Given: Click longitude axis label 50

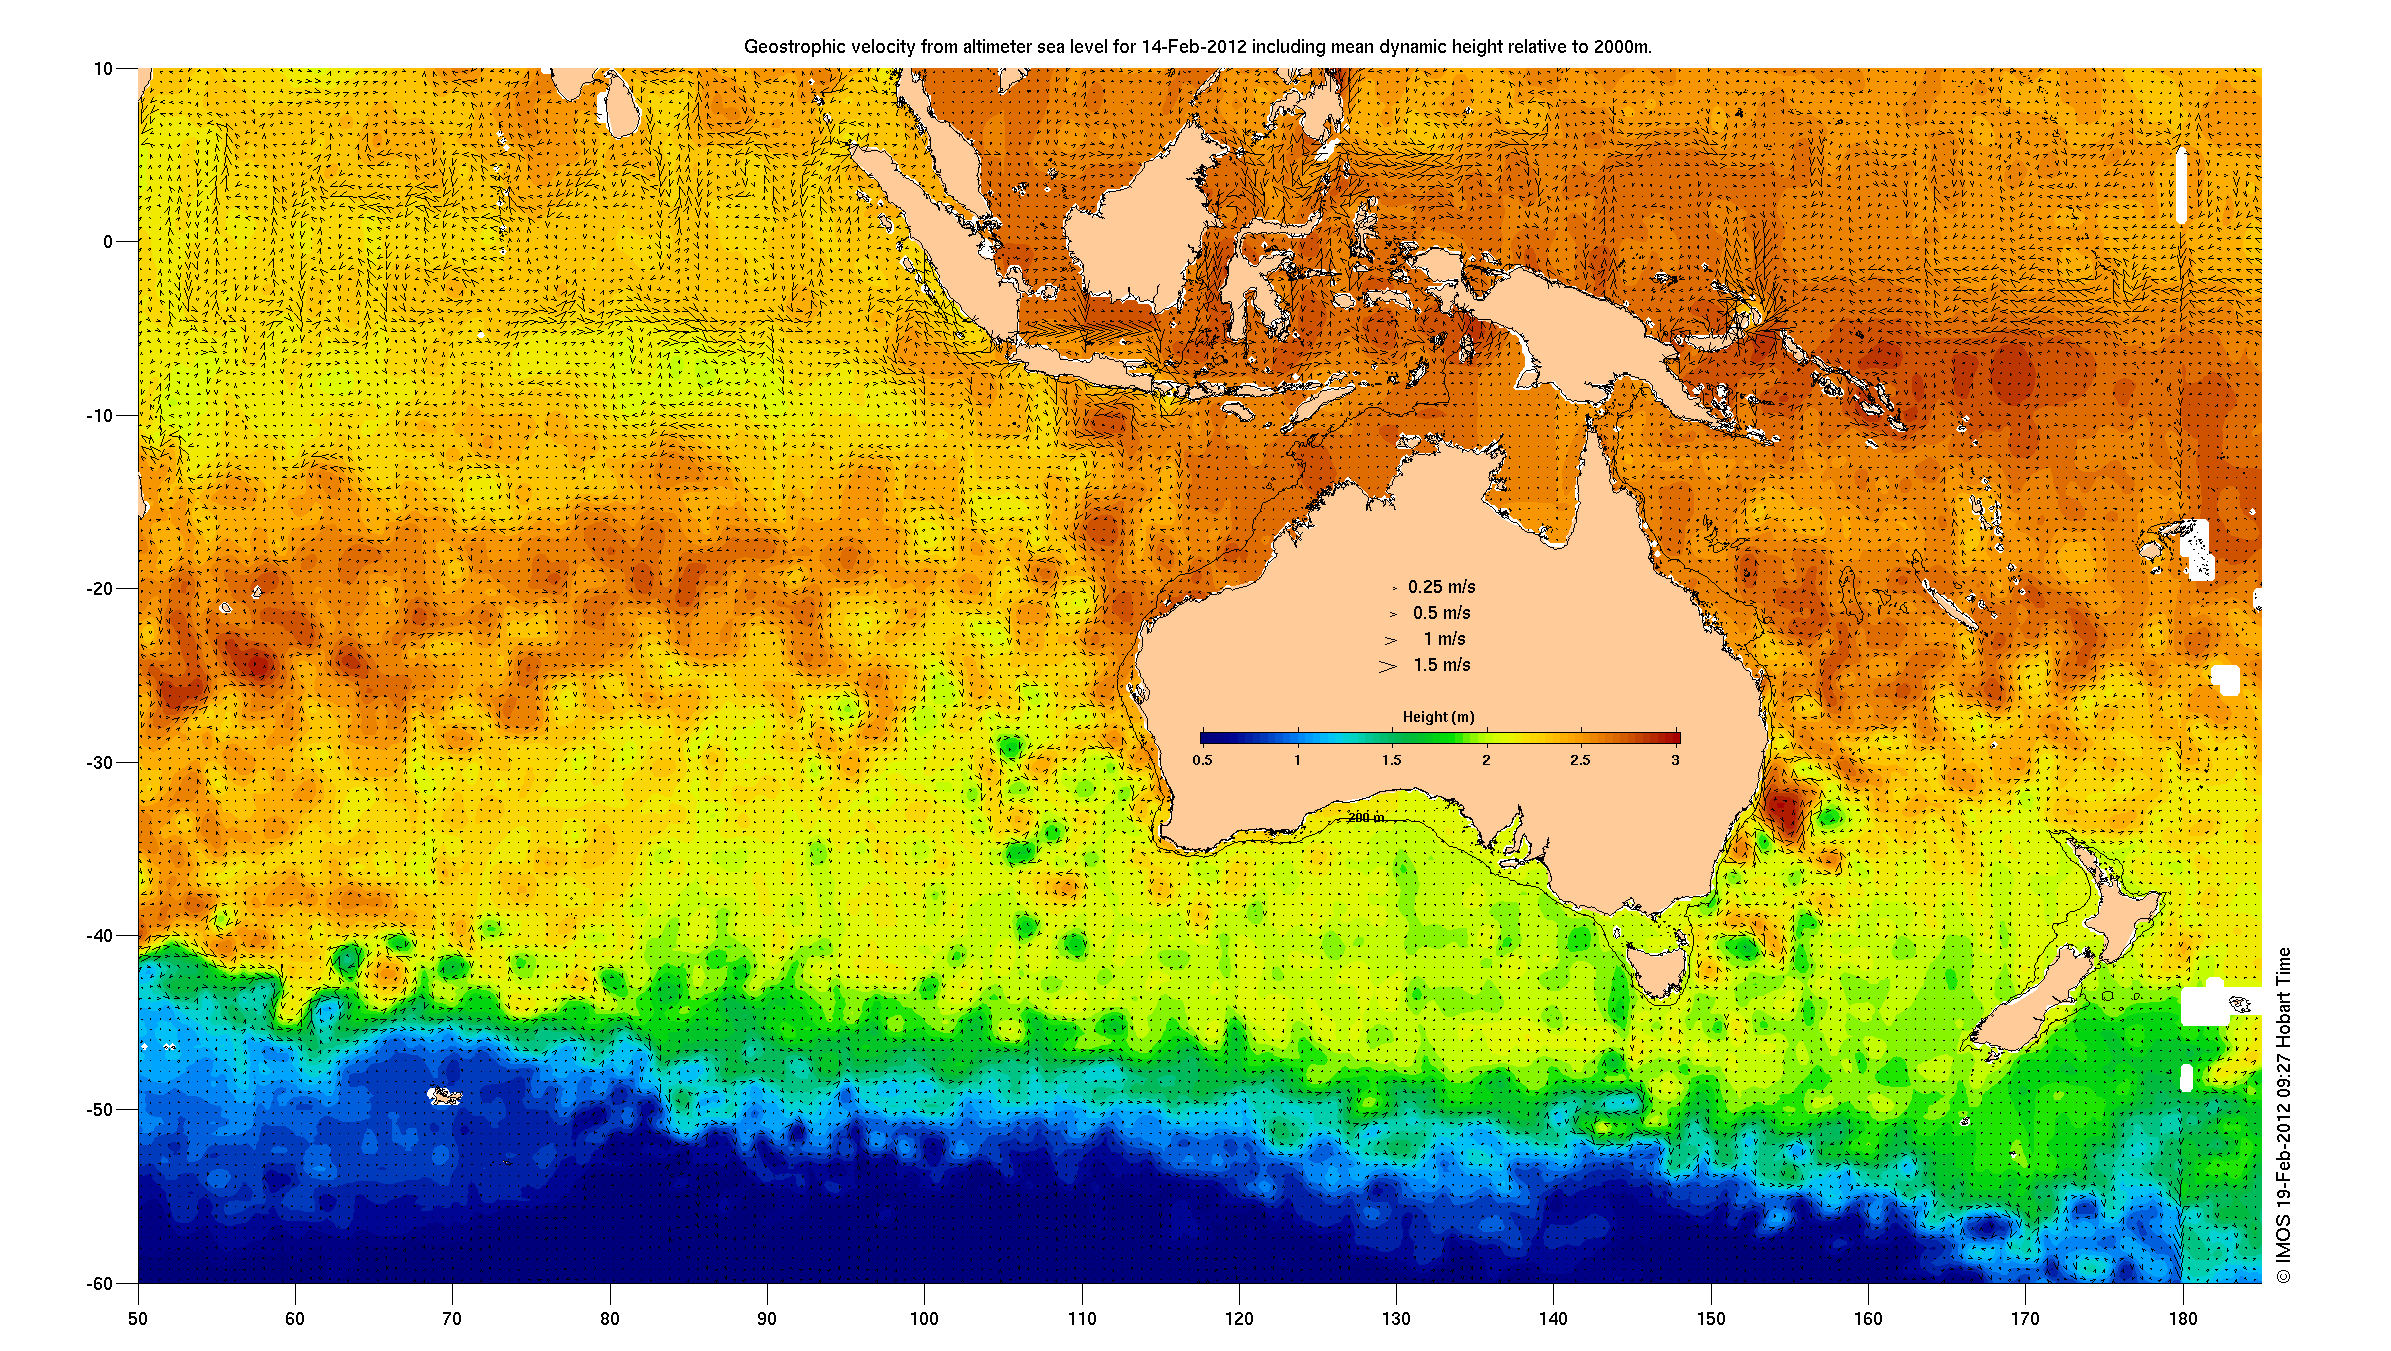Looking at the screenshot, I should coord(138,1319).
